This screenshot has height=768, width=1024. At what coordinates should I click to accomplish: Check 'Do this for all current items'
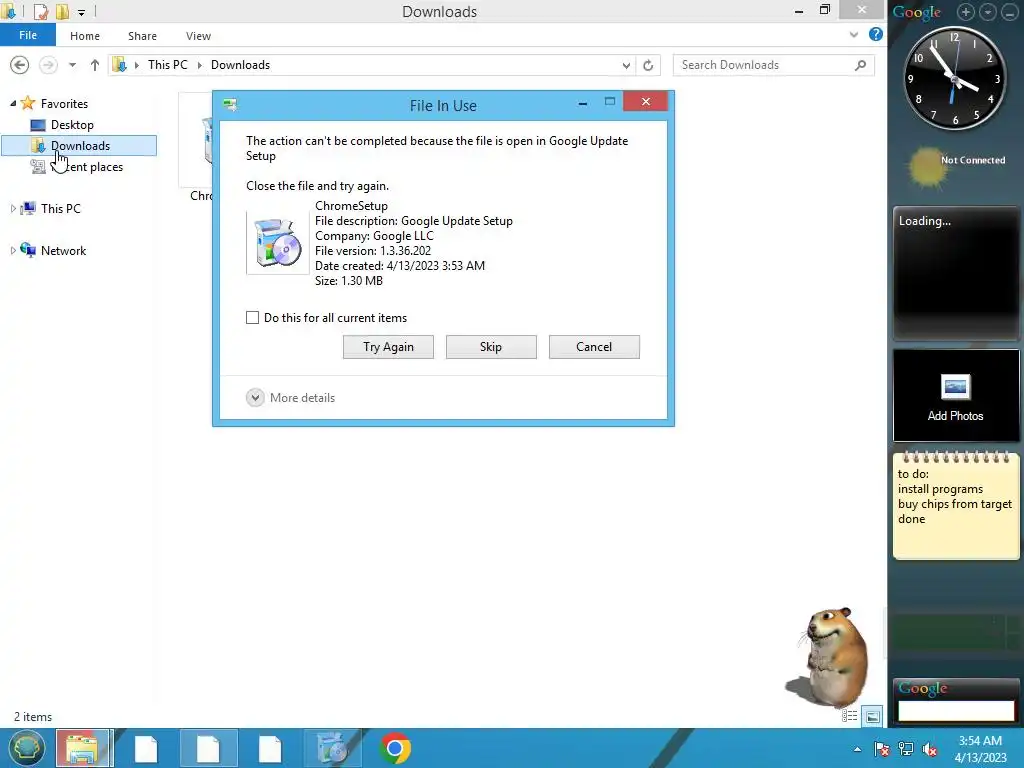click(252, 317)
